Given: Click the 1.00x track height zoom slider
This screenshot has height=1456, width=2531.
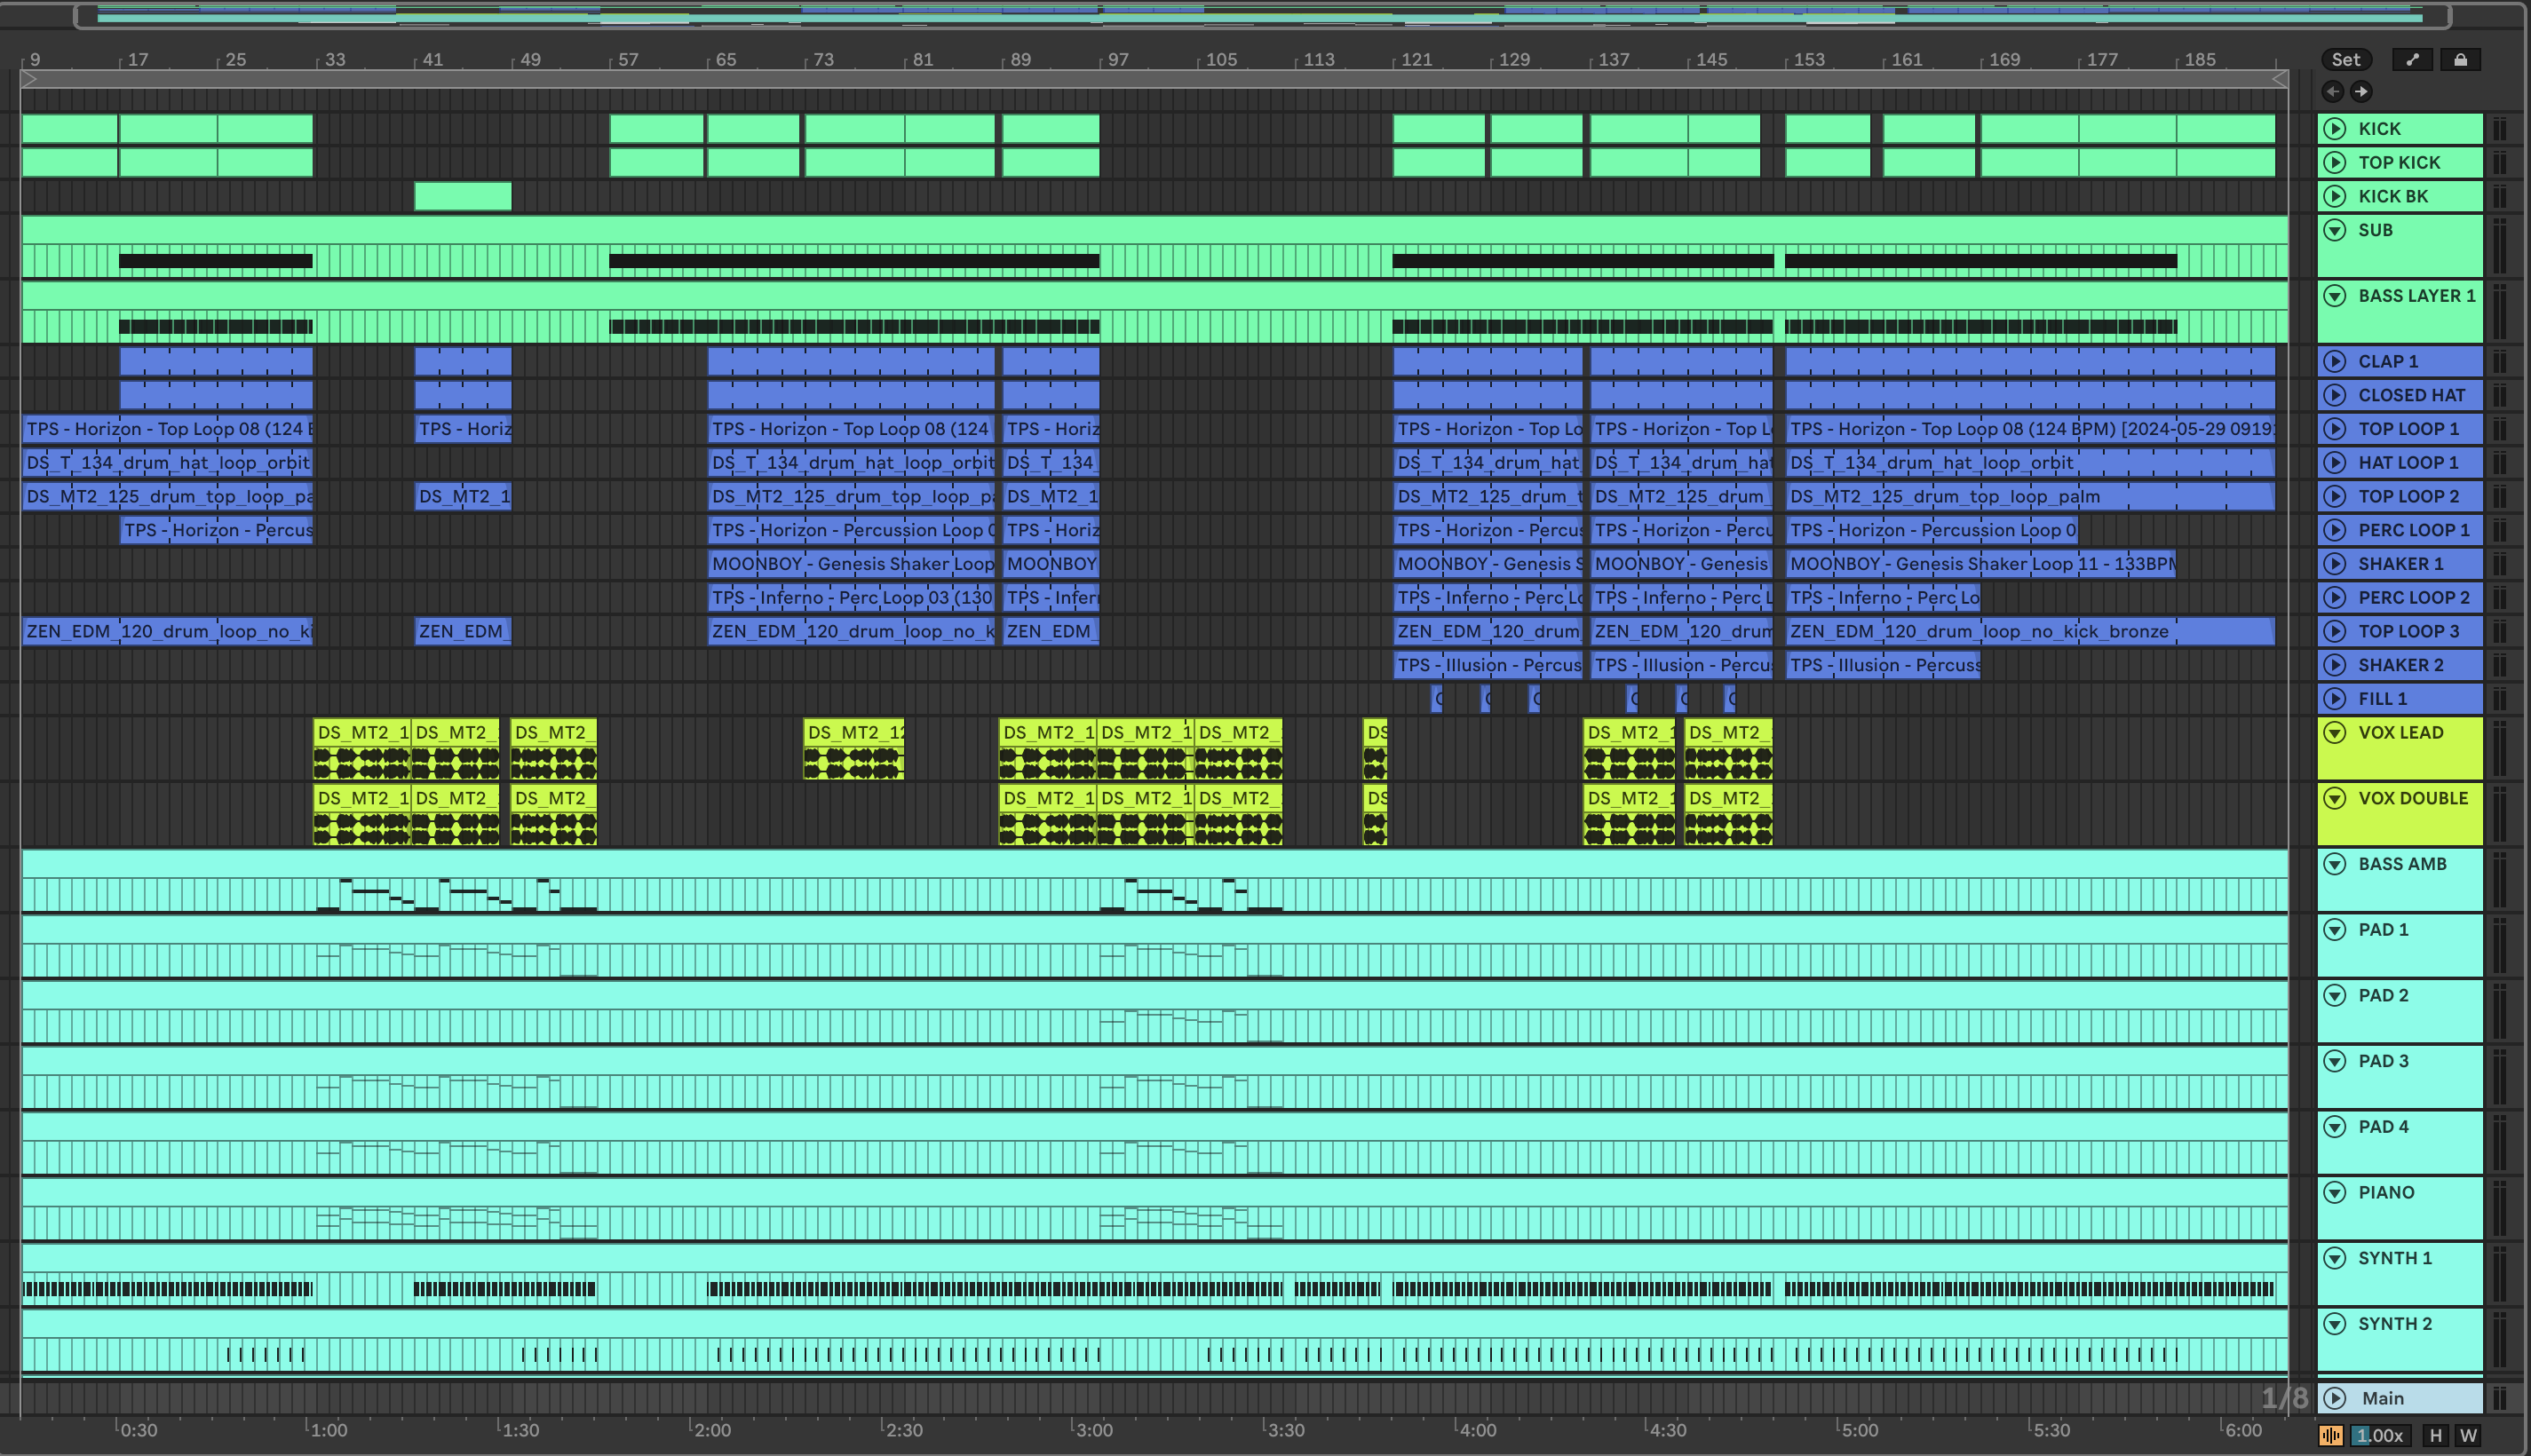Looking at the screenshot, I should click(2379, 1436).
